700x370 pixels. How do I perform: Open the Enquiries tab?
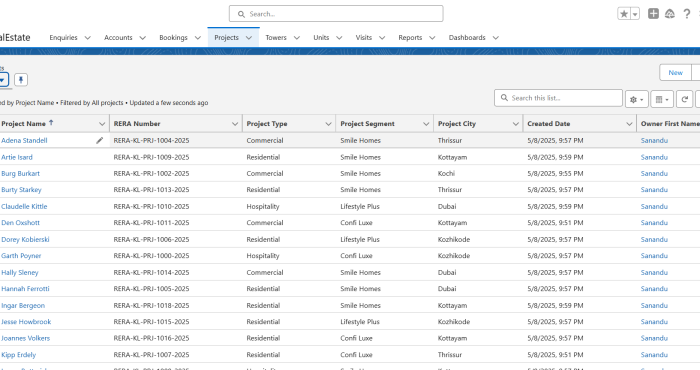pos(63,37)
